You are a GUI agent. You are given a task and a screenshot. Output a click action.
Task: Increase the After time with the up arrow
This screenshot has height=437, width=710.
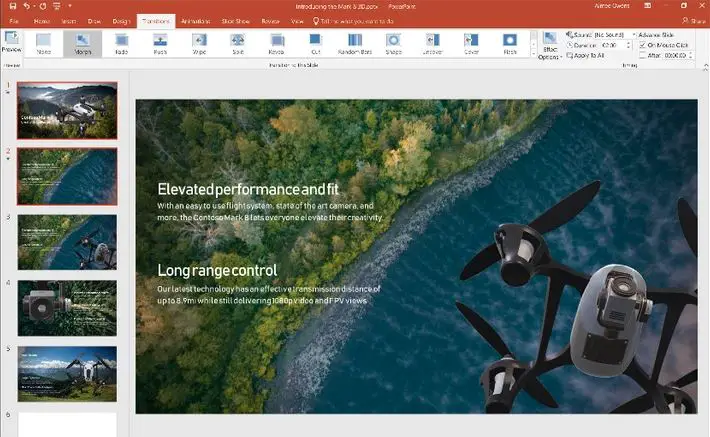point(691,53)
